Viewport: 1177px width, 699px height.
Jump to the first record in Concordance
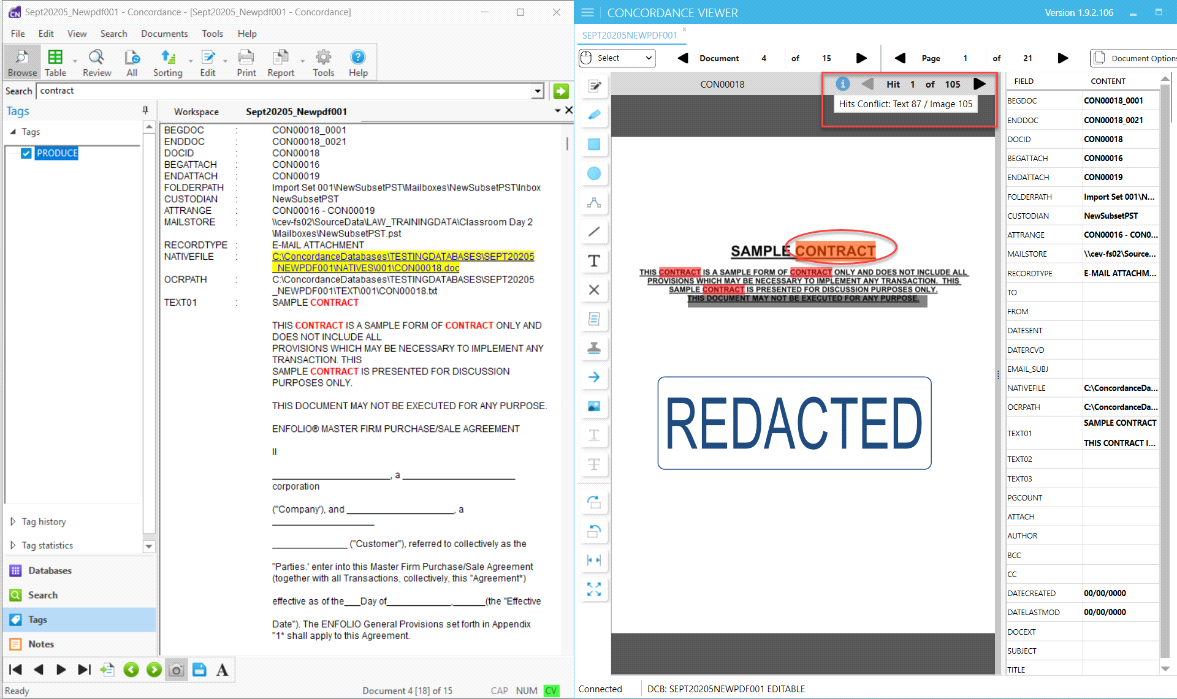pos(15,670)
